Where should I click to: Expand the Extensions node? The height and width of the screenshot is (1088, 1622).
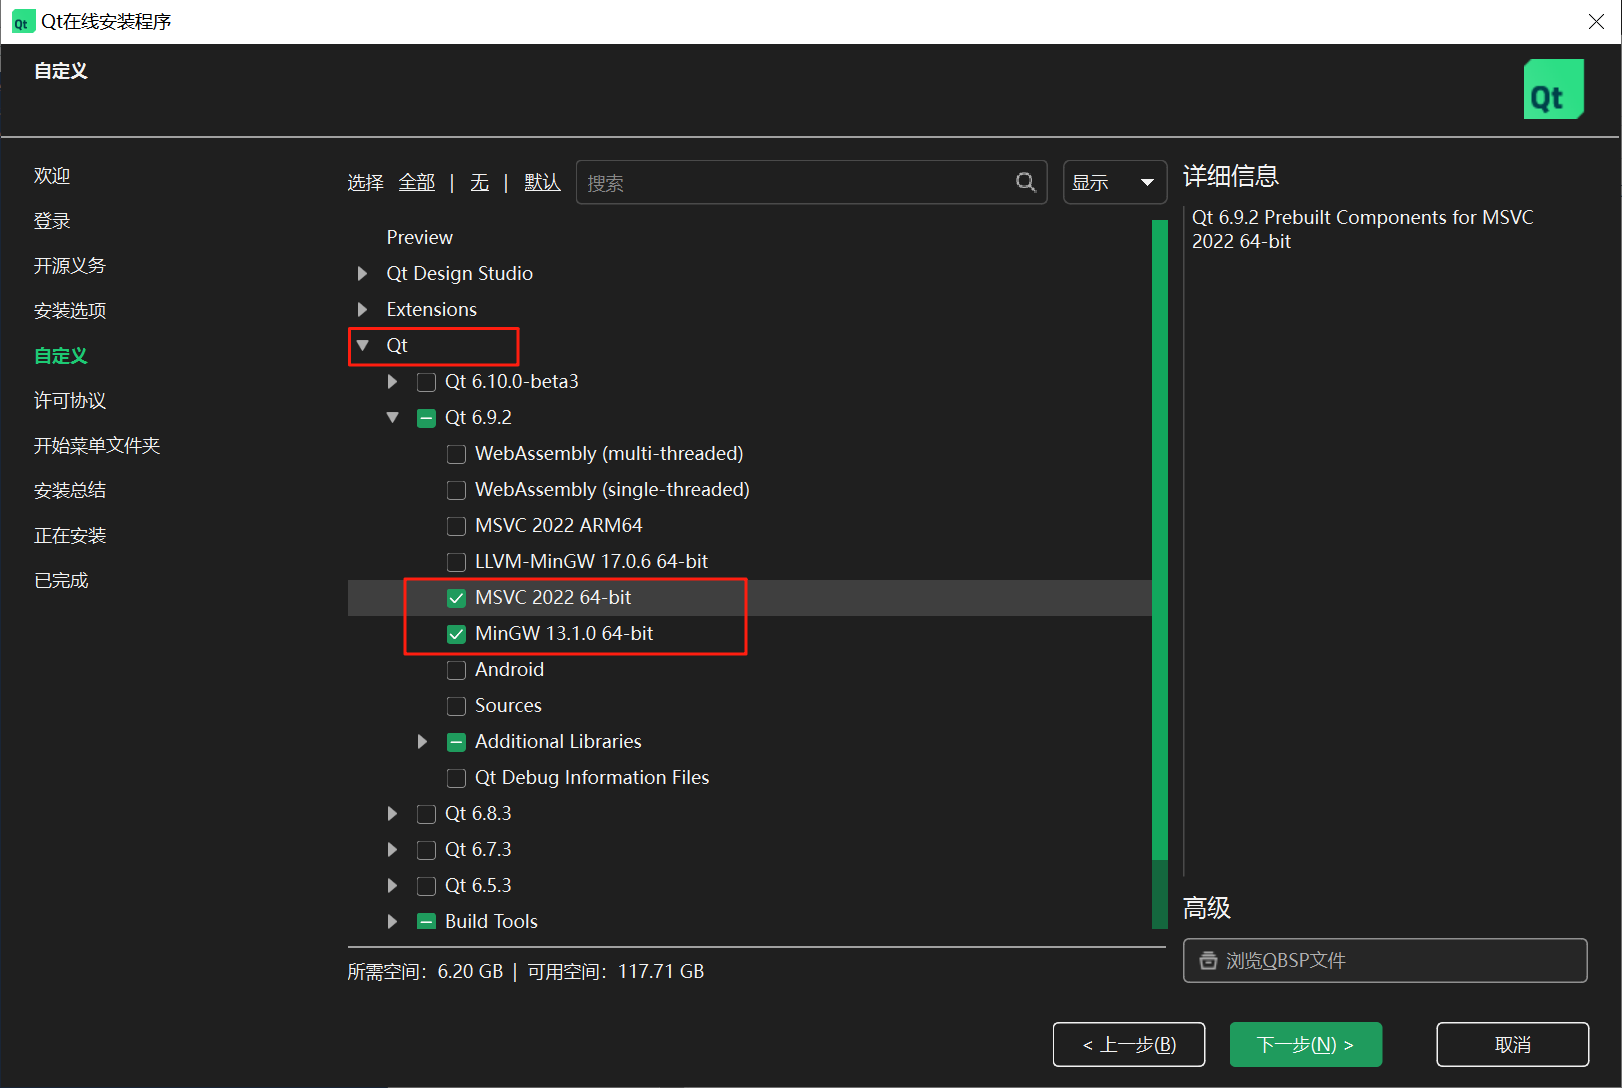click(363, 309)
